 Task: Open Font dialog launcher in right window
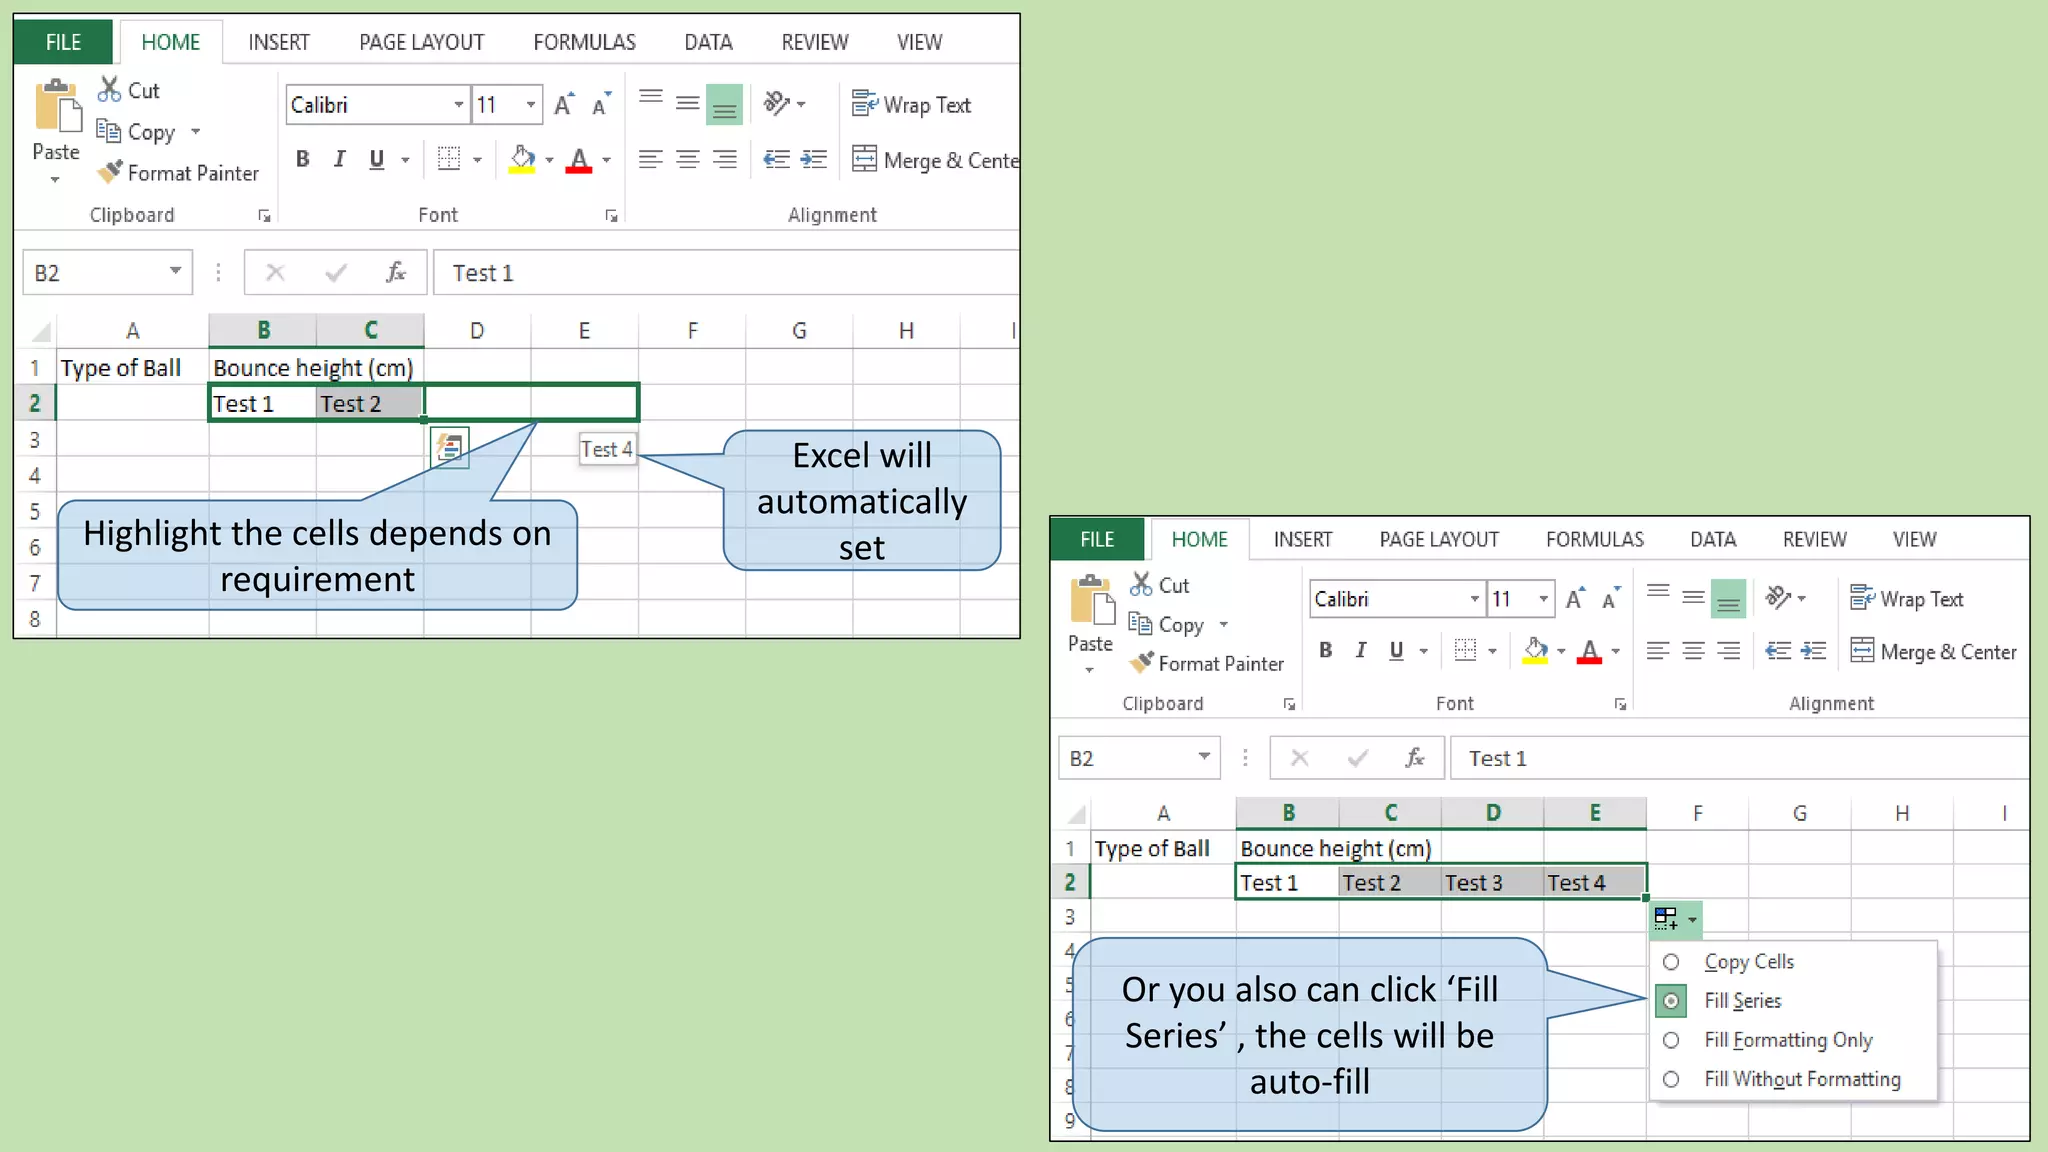(x=1620, y=704)
